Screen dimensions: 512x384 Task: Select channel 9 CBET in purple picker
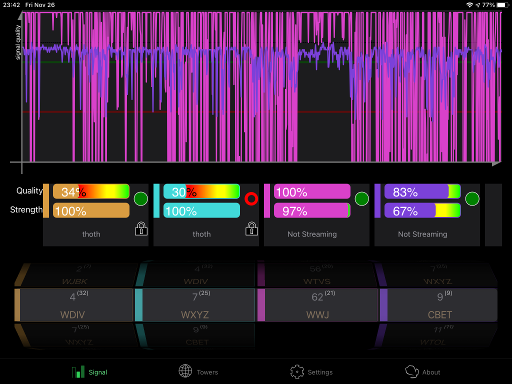coord(439,305)
